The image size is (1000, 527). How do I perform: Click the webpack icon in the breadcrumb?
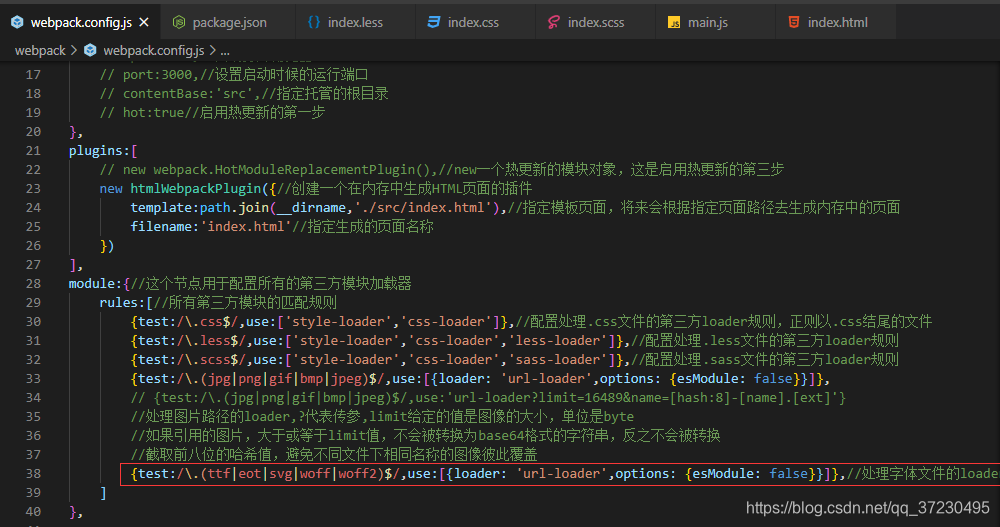coord(91,50)
